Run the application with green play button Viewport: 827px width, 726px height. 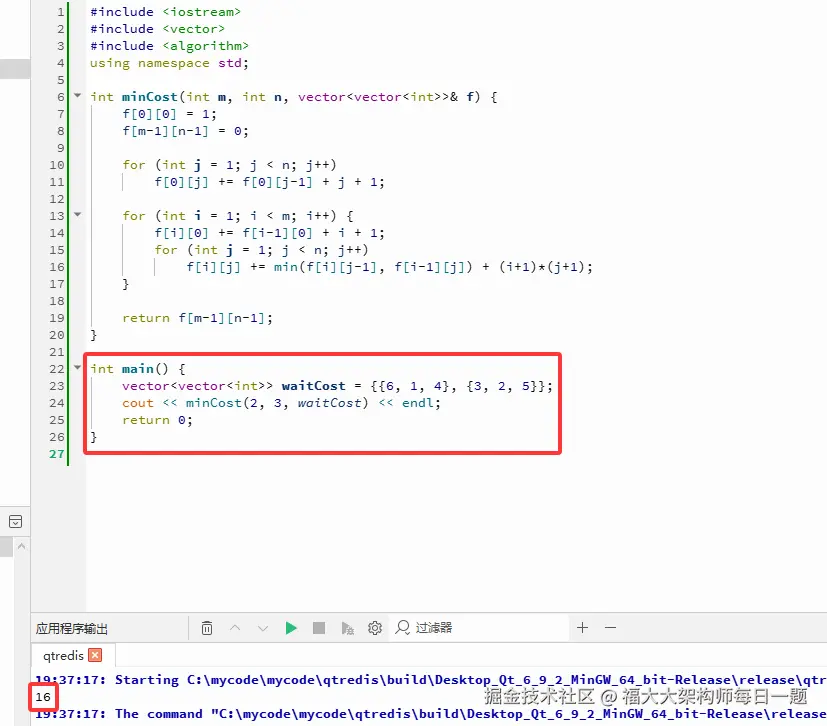tap(291, 628)
